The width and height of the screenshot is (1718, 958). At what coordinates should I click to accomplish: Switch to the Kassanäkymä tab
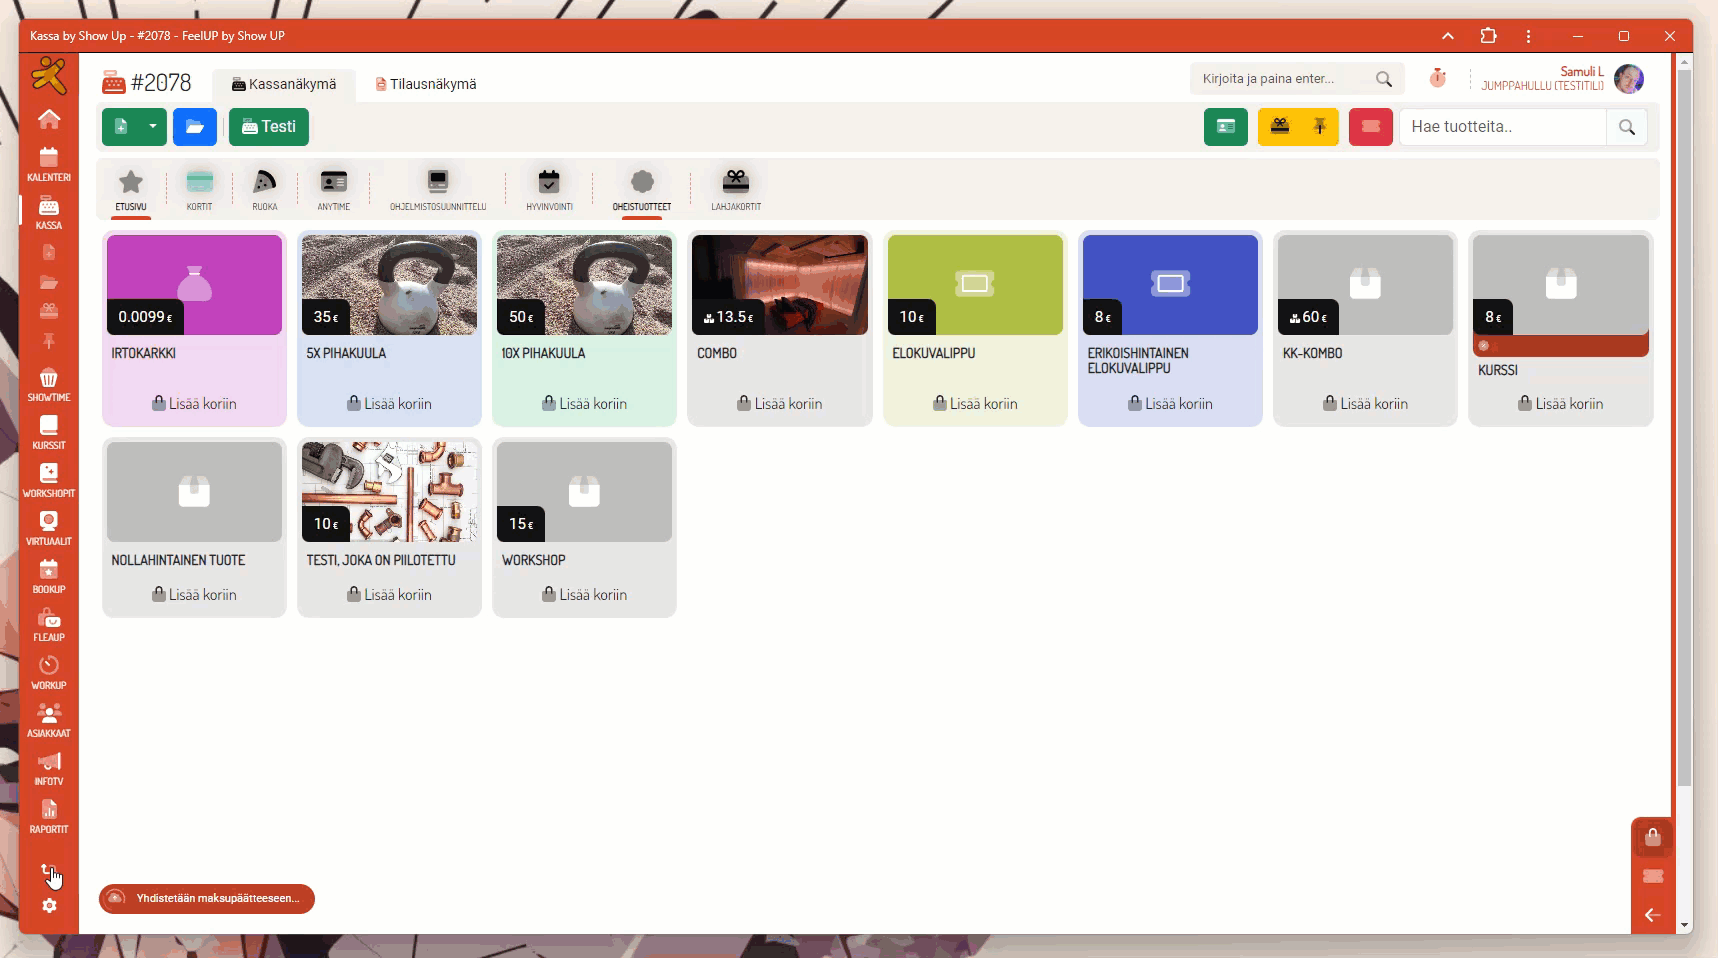[x=284, y=84]
